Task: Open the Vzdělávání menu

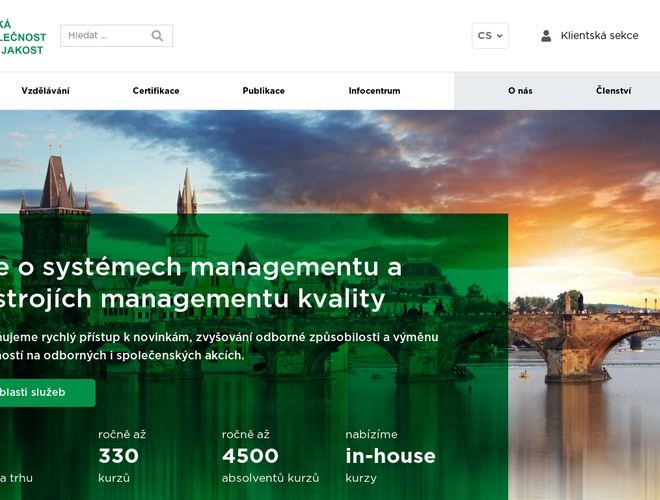Action: click(x=45, y=91)
